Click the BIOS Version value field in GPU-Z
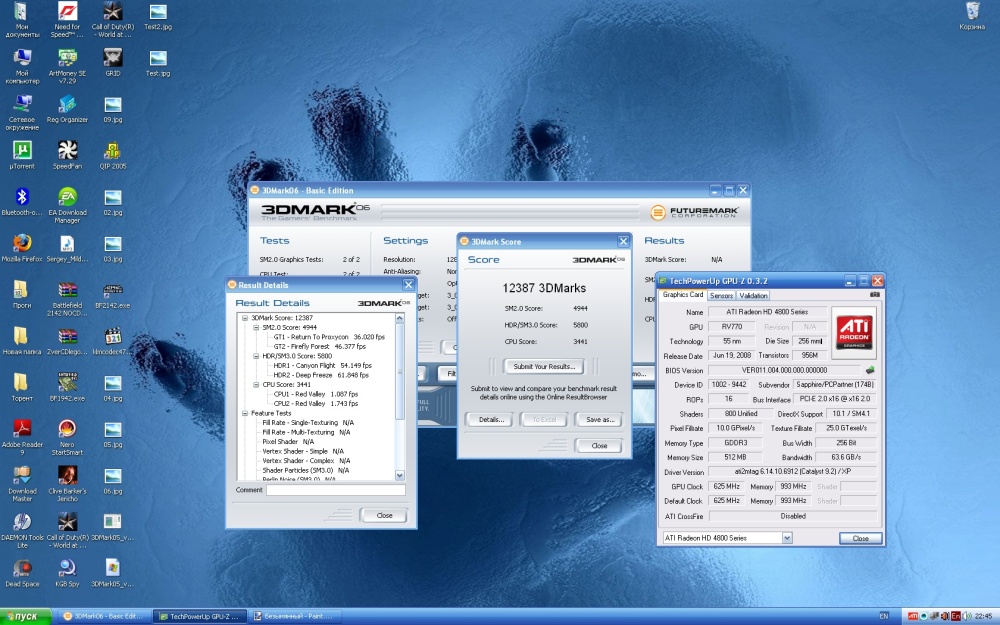The height and width of the screenshot is (625, 1000). point(784,370)
